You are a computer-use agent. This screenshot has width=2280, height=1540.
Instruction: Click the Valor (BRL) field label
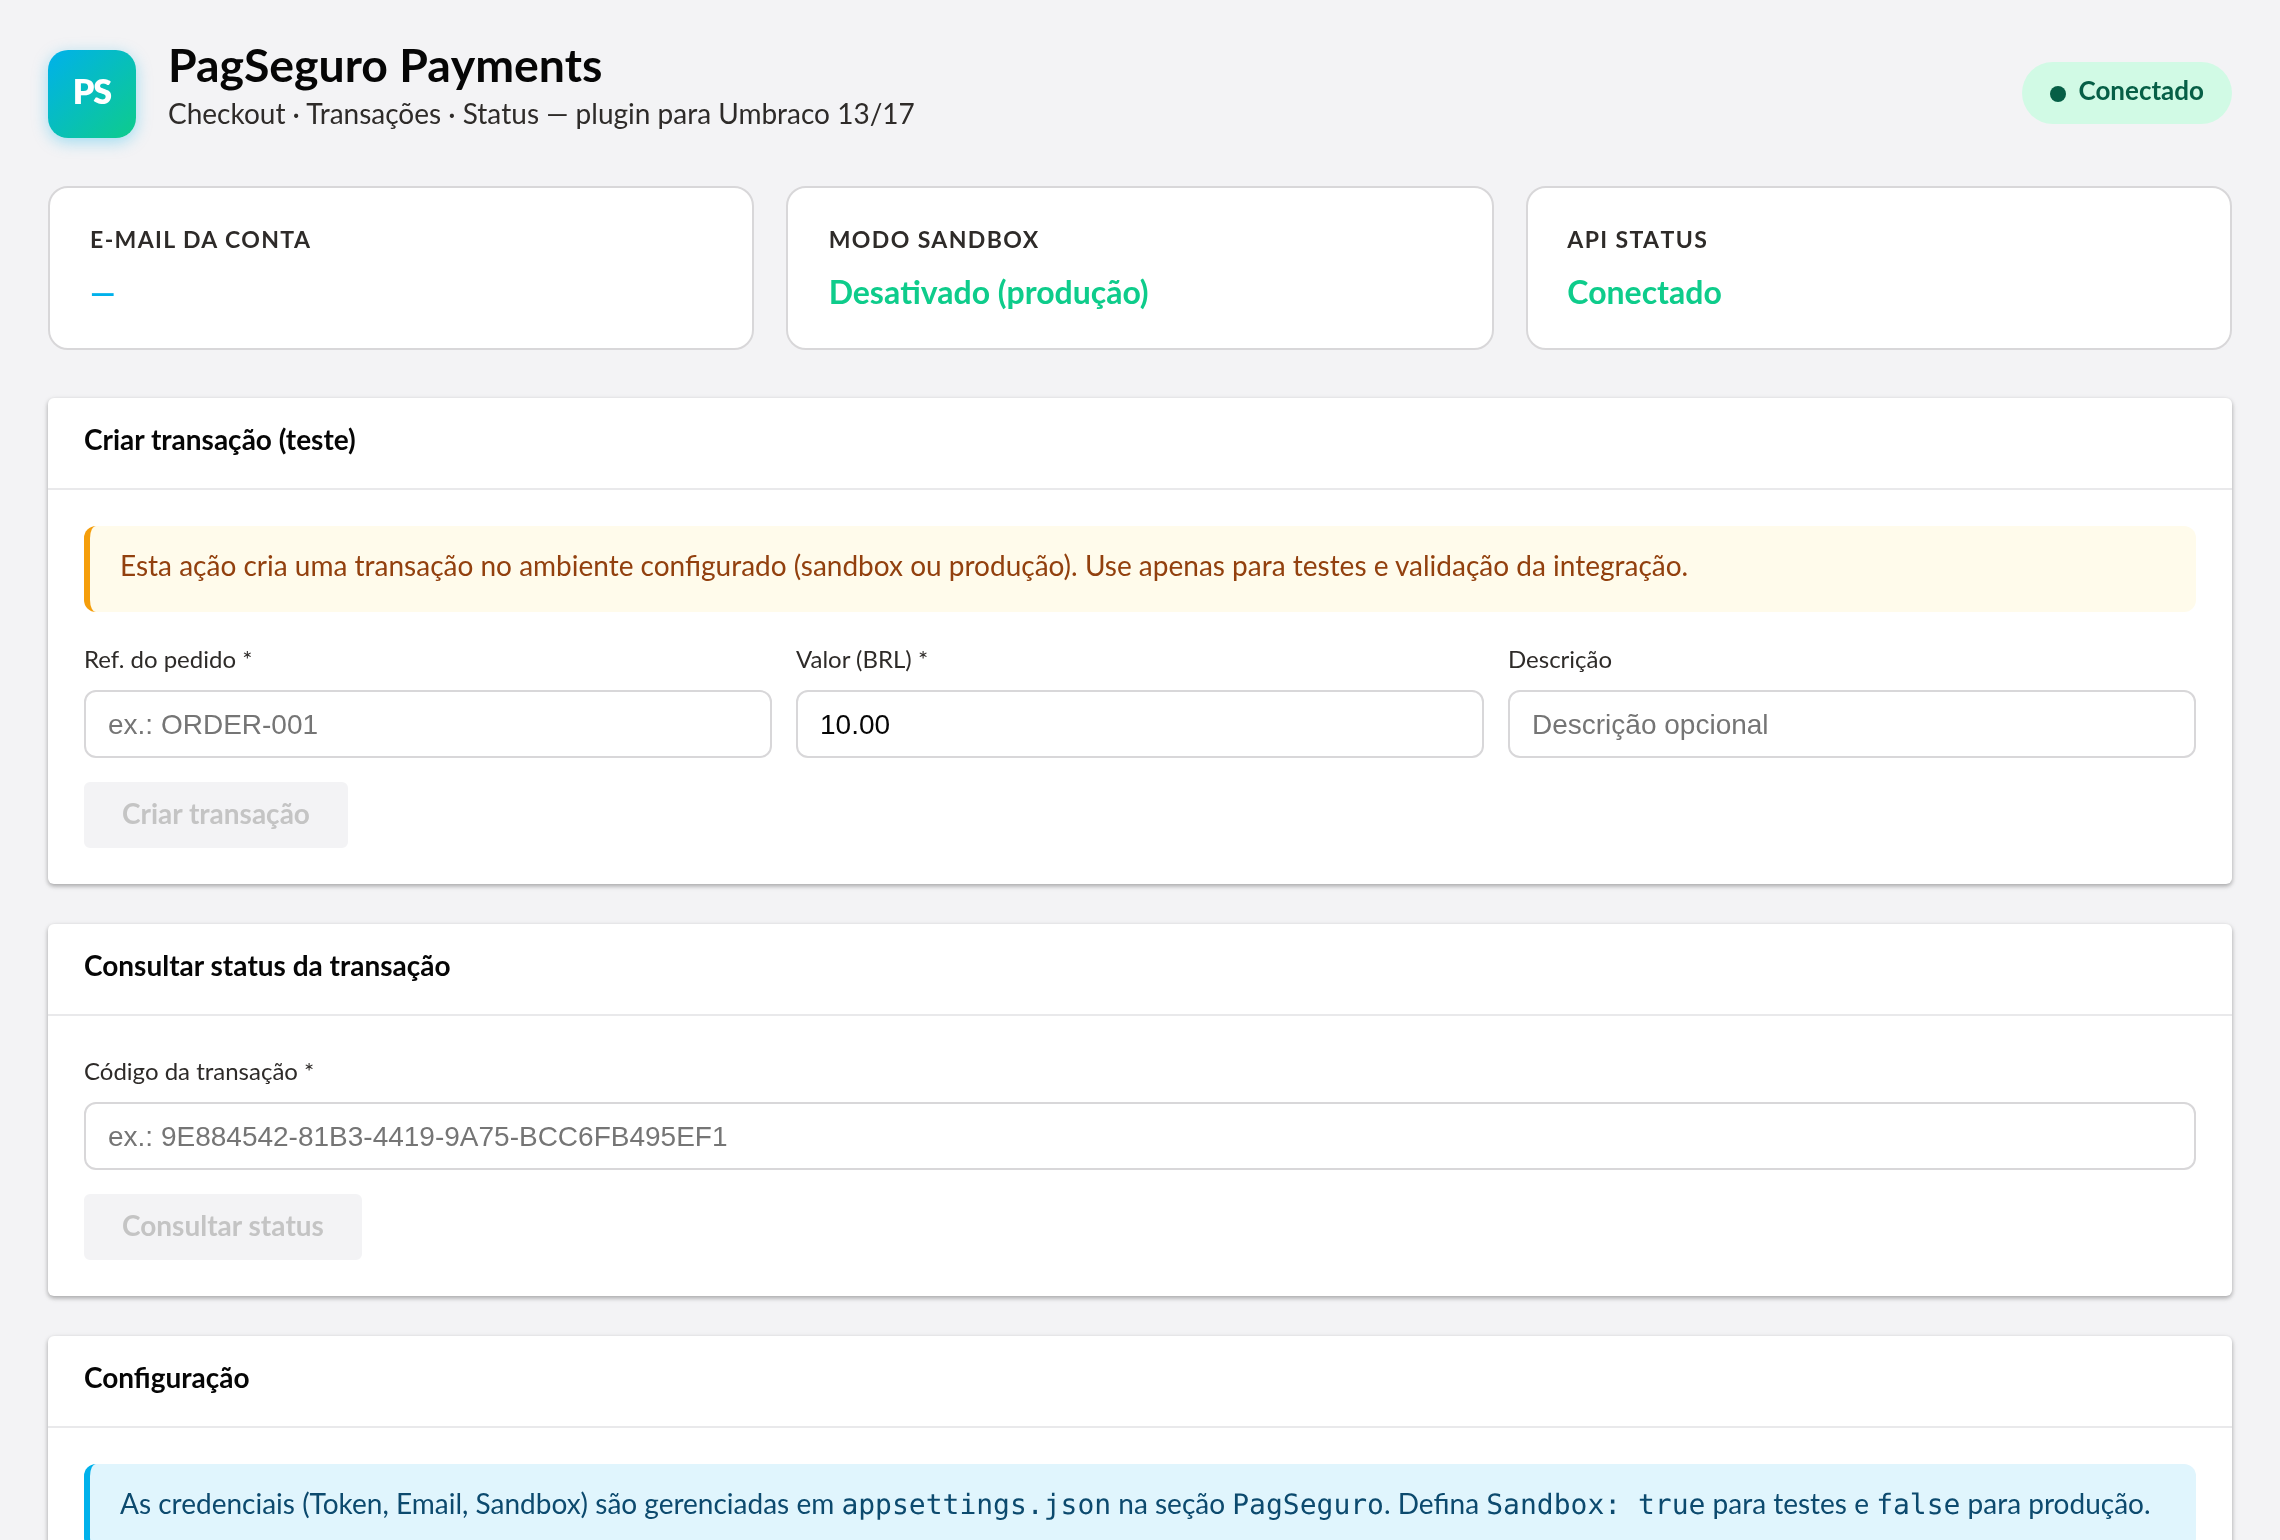pyautogui.click(x=862, y=660)
